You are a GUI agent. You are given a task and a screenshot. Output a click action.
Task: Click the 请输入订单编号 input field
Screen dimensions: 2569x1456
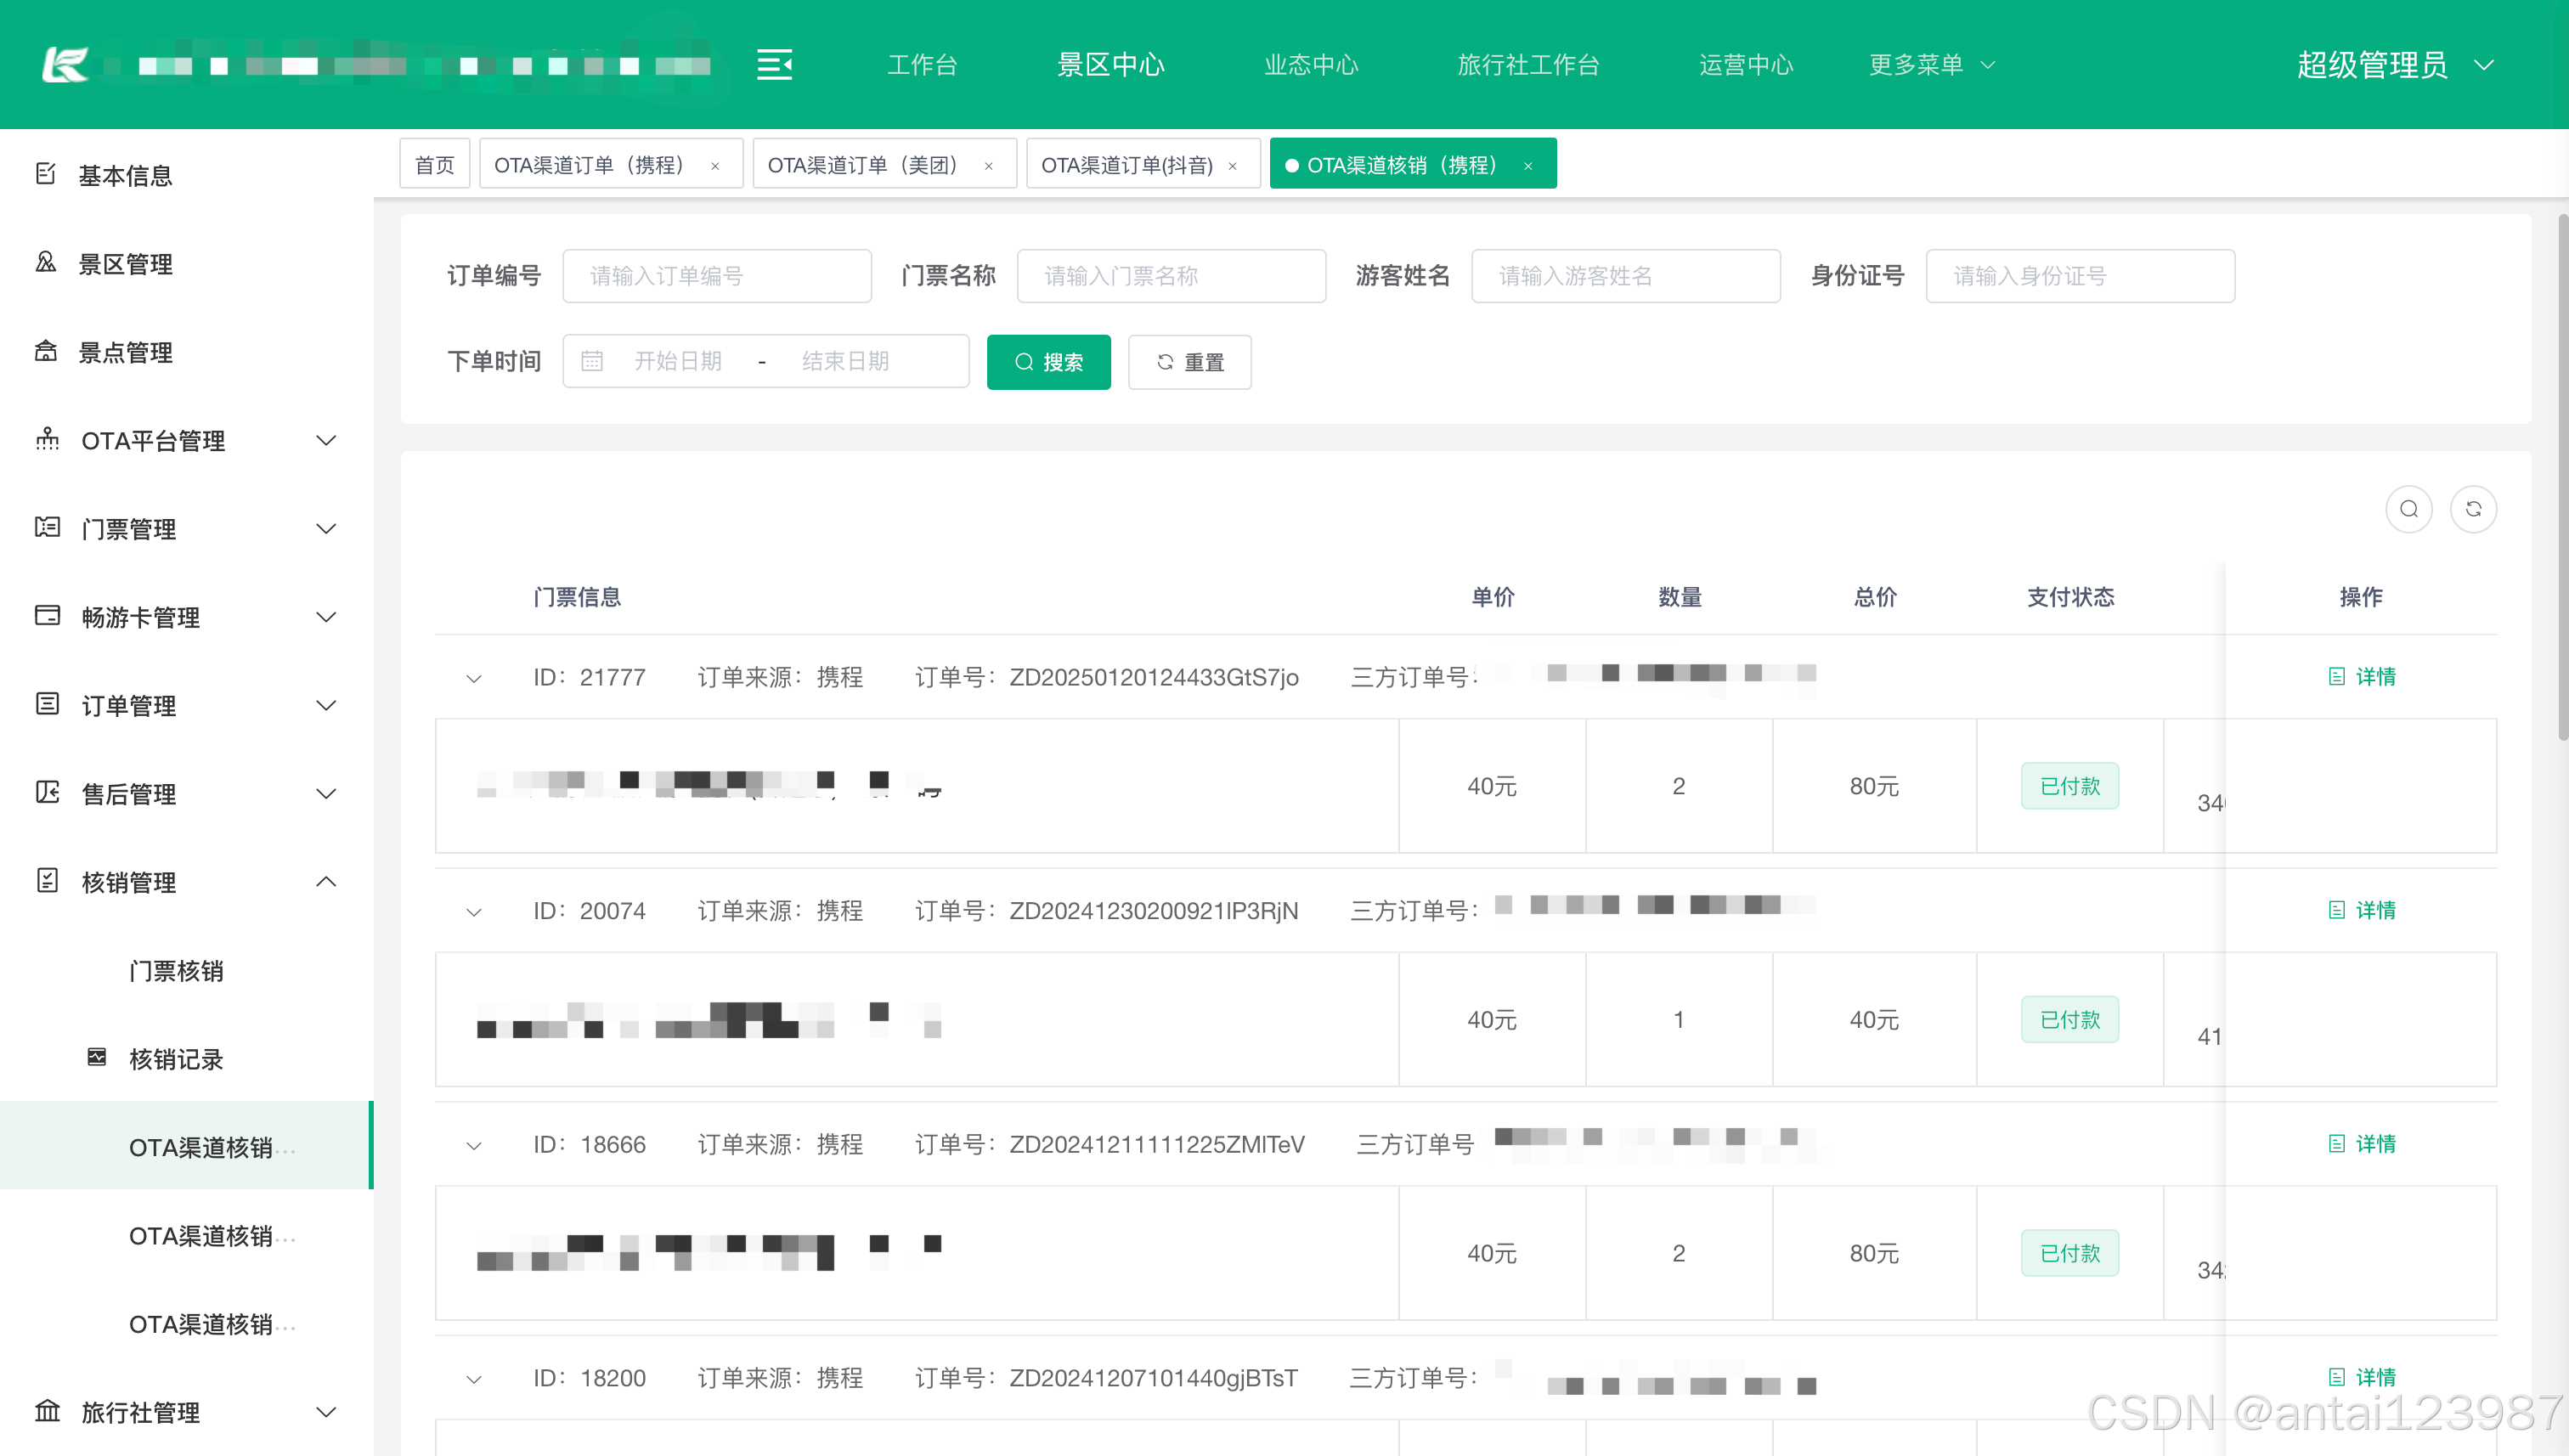[716, 276]
